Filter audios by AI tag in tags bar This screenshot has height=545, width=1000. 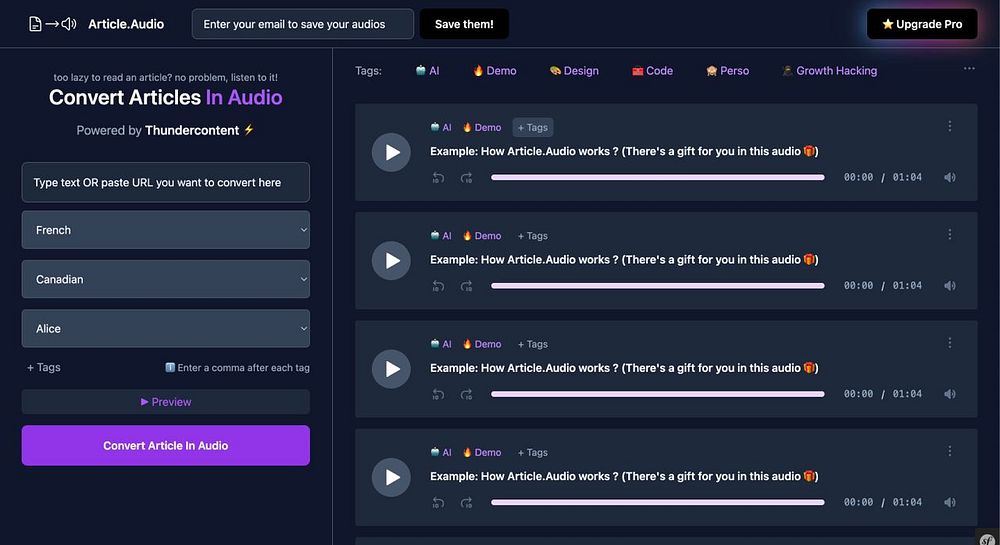(427, 71)
